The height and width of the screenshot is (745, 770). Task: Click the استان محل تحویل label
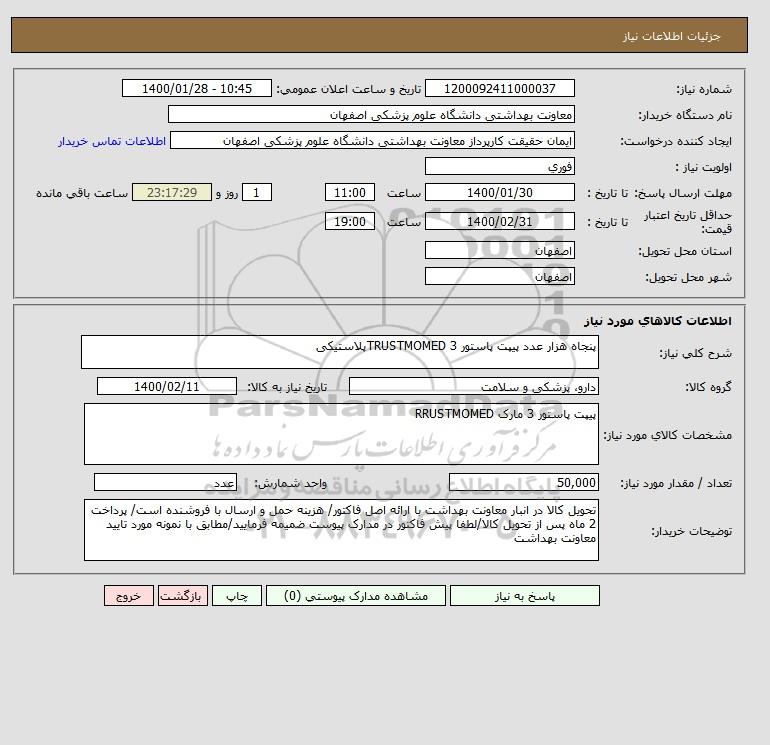click(x=685, y=251)
